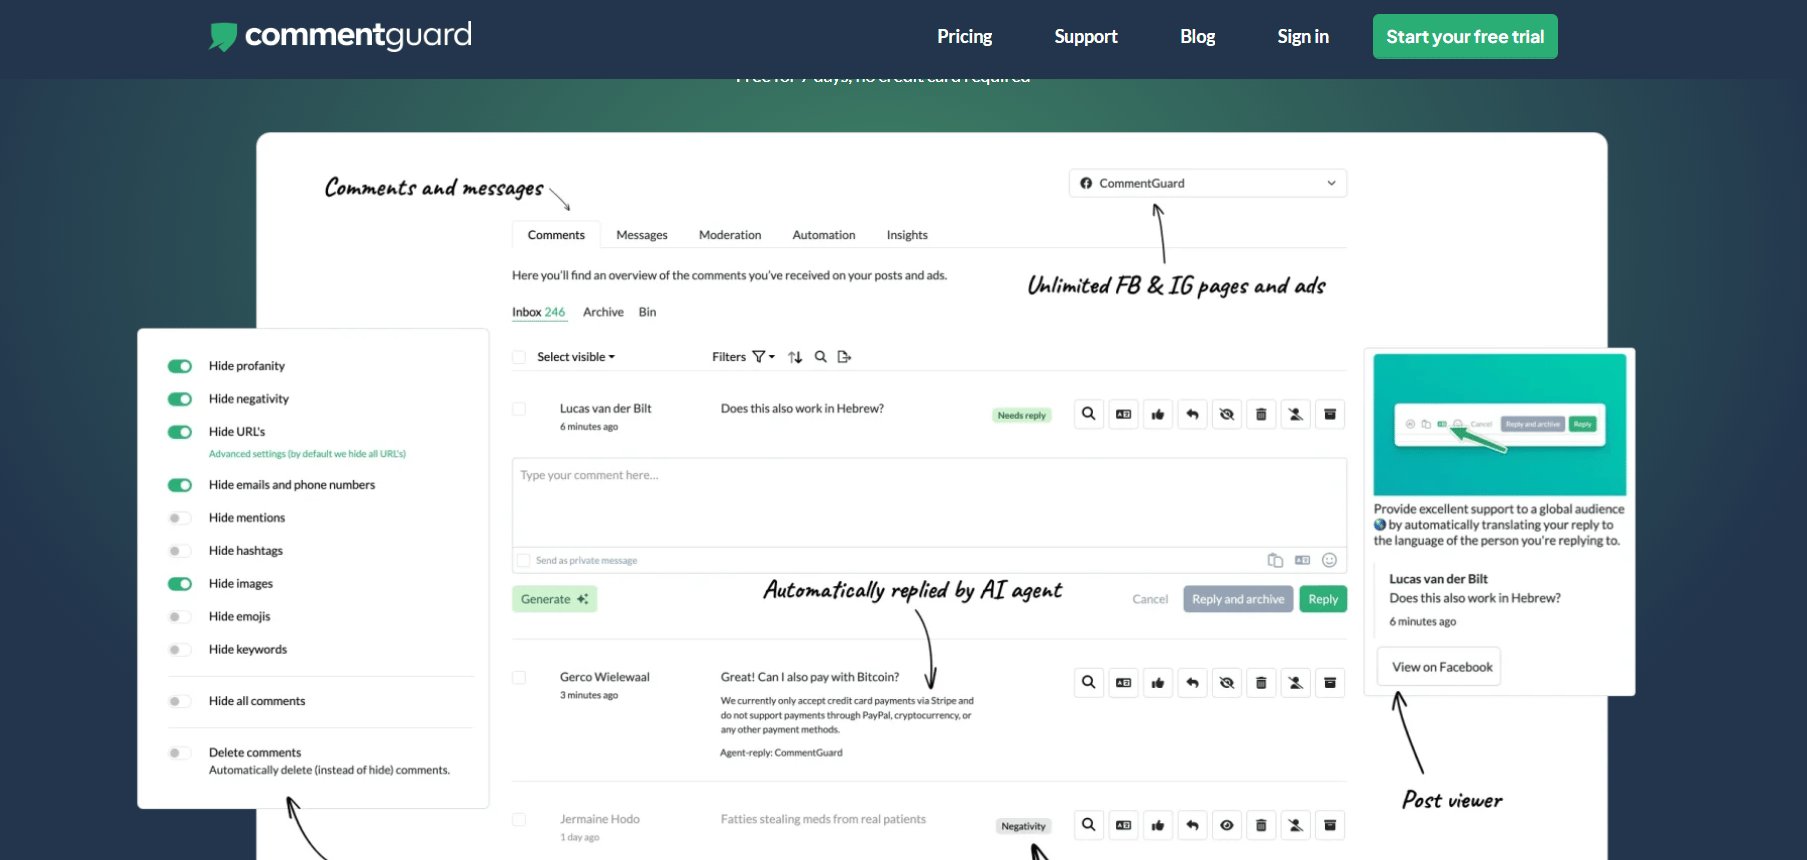Open the Pricing page link

(964, 37)
